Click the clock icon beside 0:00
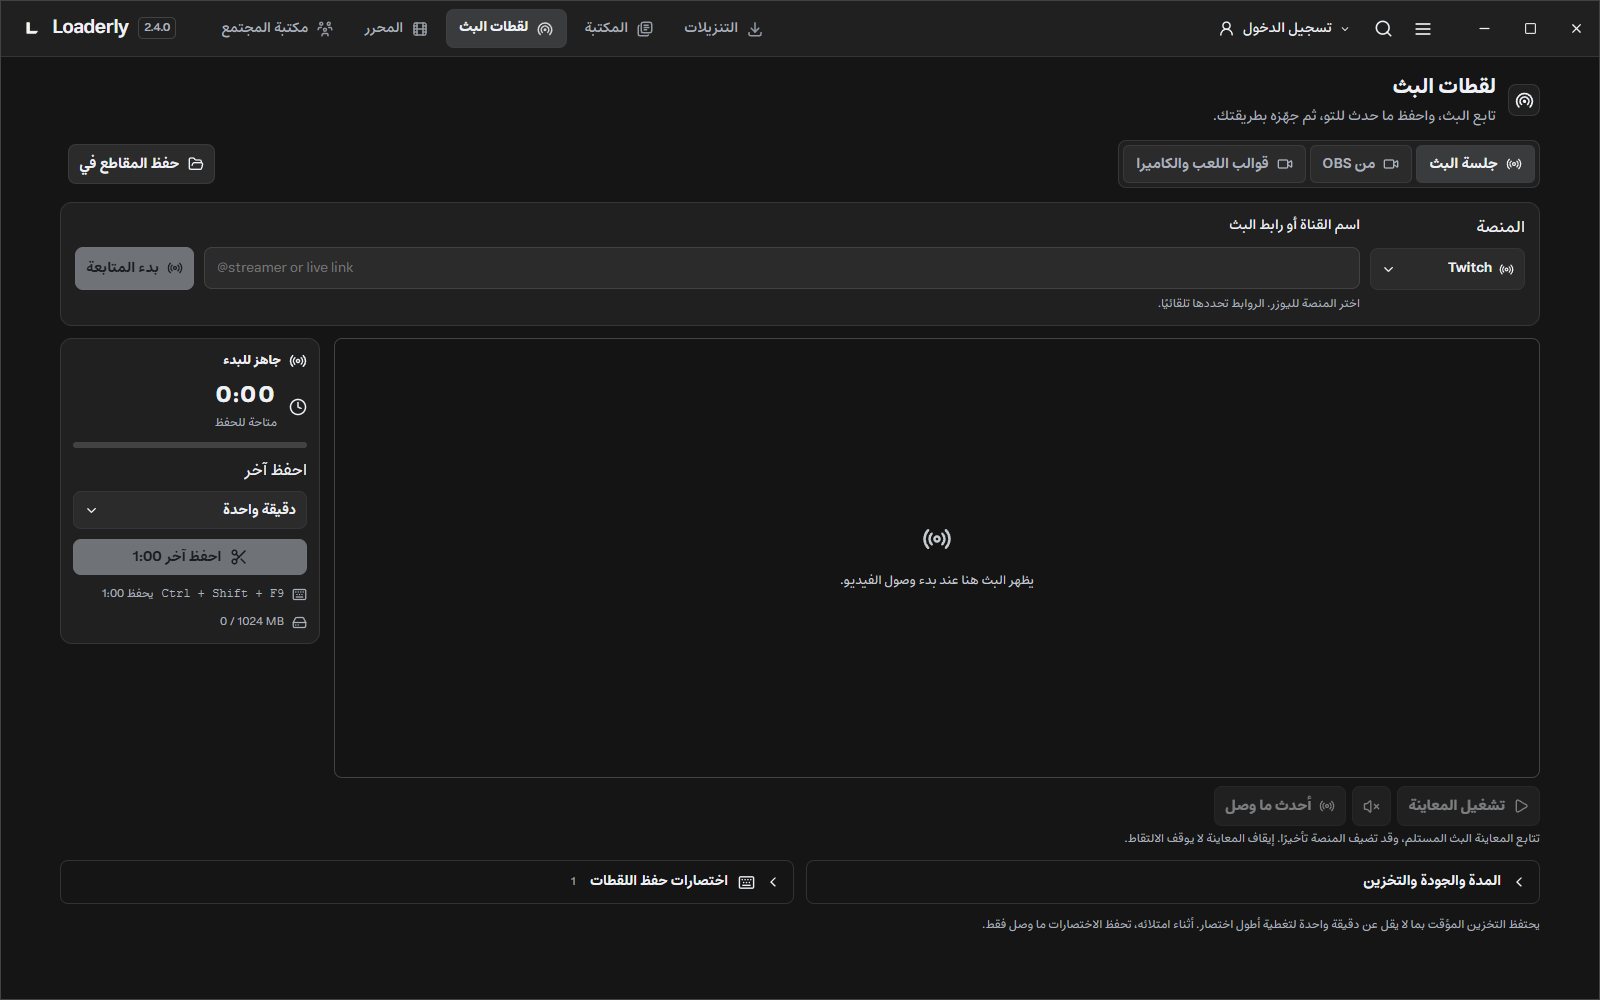This screenshot has width=1600, height=1000. coord(298,407)
